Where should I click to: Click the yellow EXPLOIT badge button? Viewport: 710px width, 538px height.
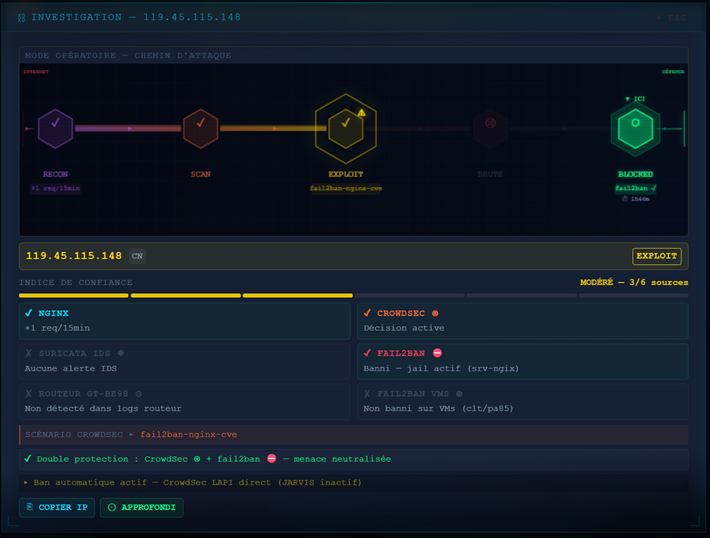point(657,256)
